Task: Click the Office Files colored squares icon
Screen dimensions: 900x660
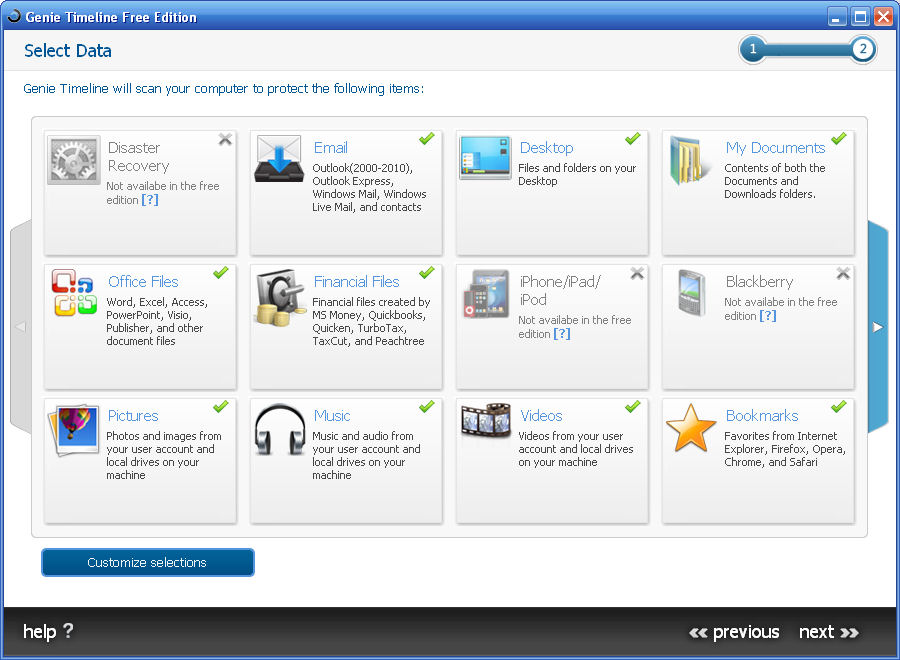Action: click(75, 293)
